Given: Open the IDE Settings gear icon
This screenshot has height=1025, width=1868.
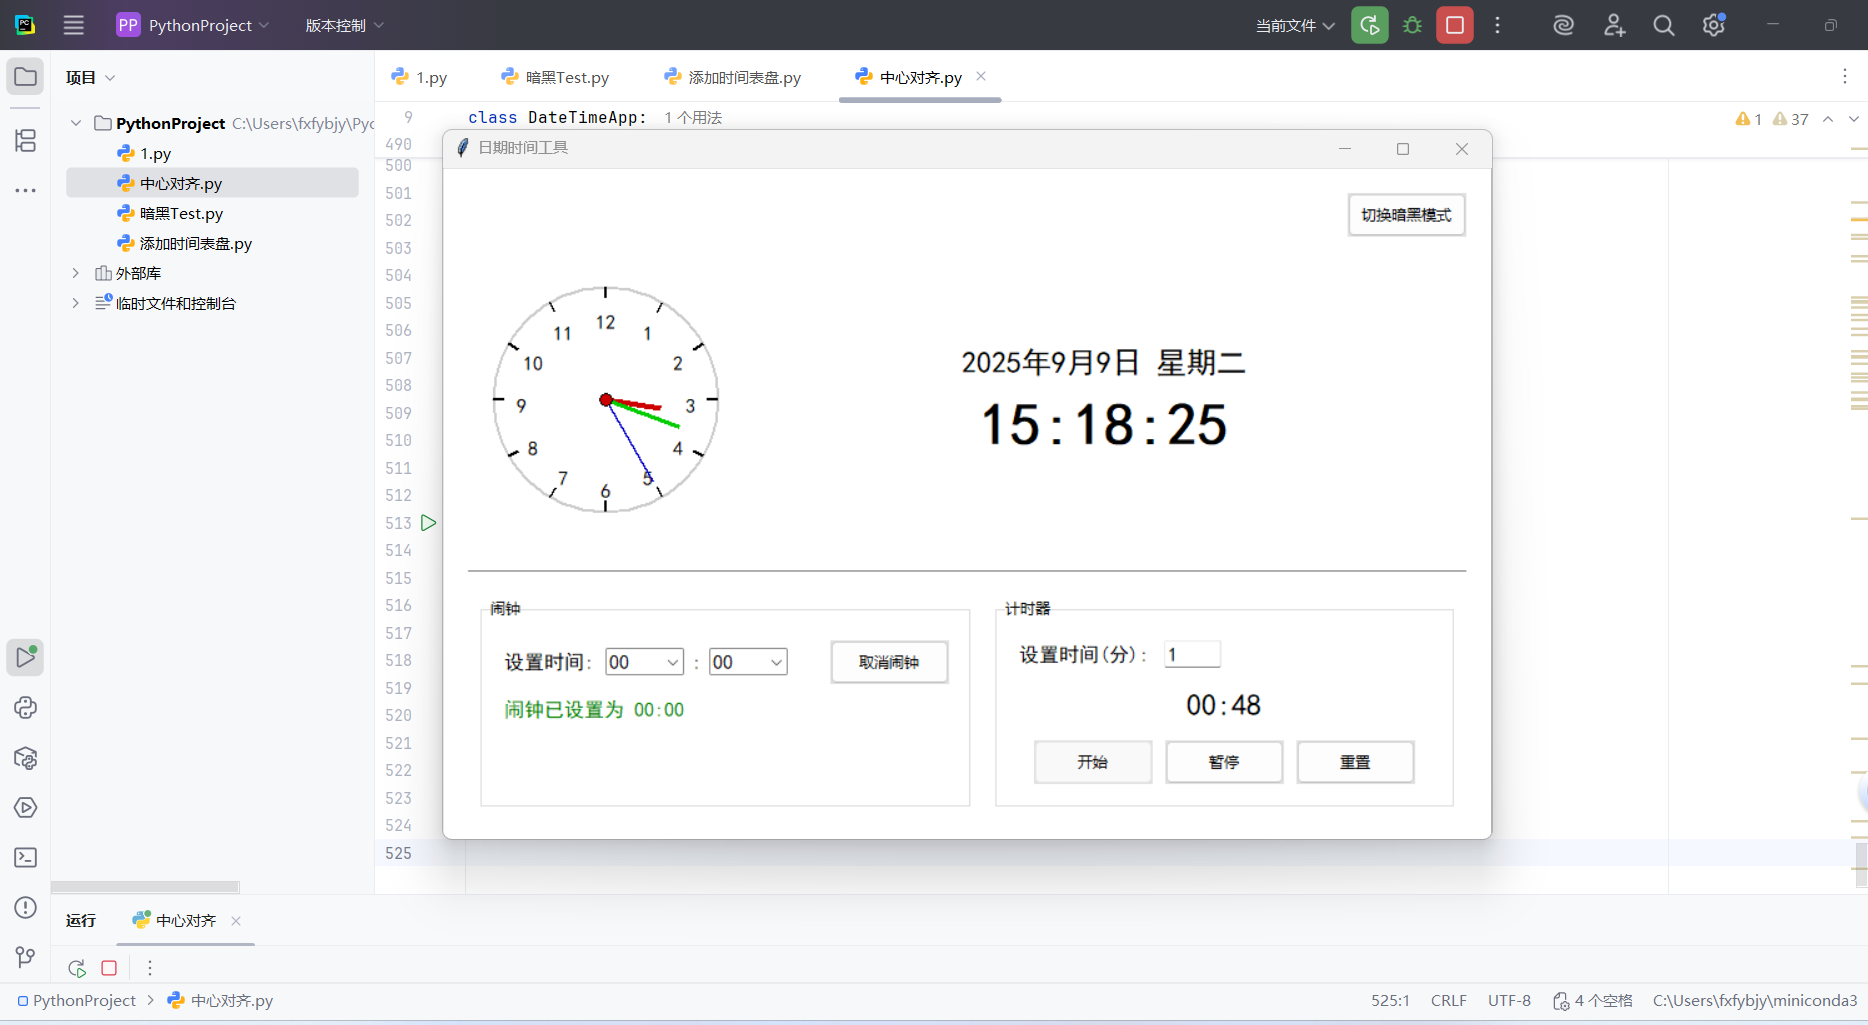Looking at the screenshot, I should coord(1712,25).
